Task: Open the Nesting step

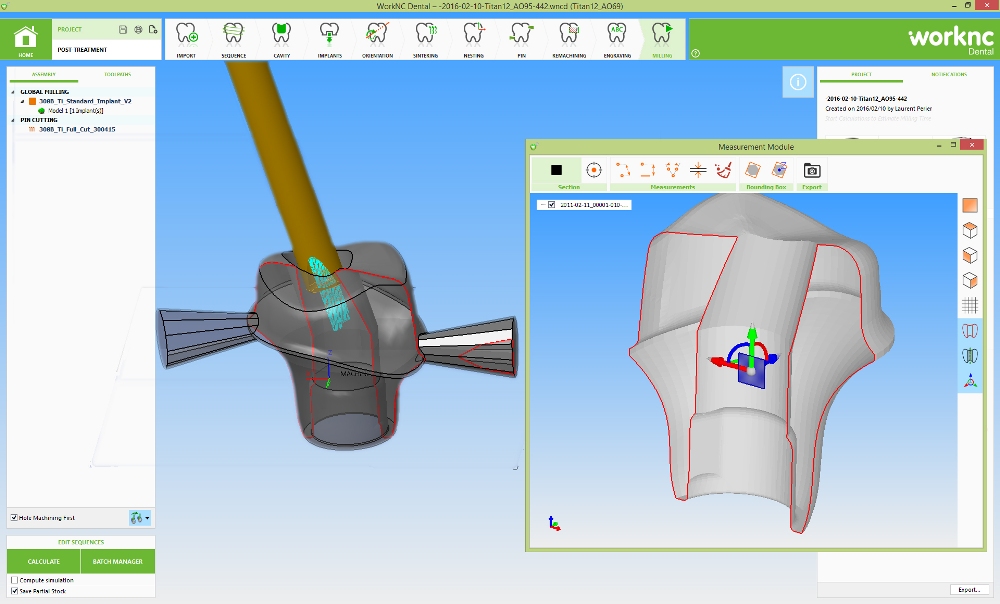Action: (473, 34)
